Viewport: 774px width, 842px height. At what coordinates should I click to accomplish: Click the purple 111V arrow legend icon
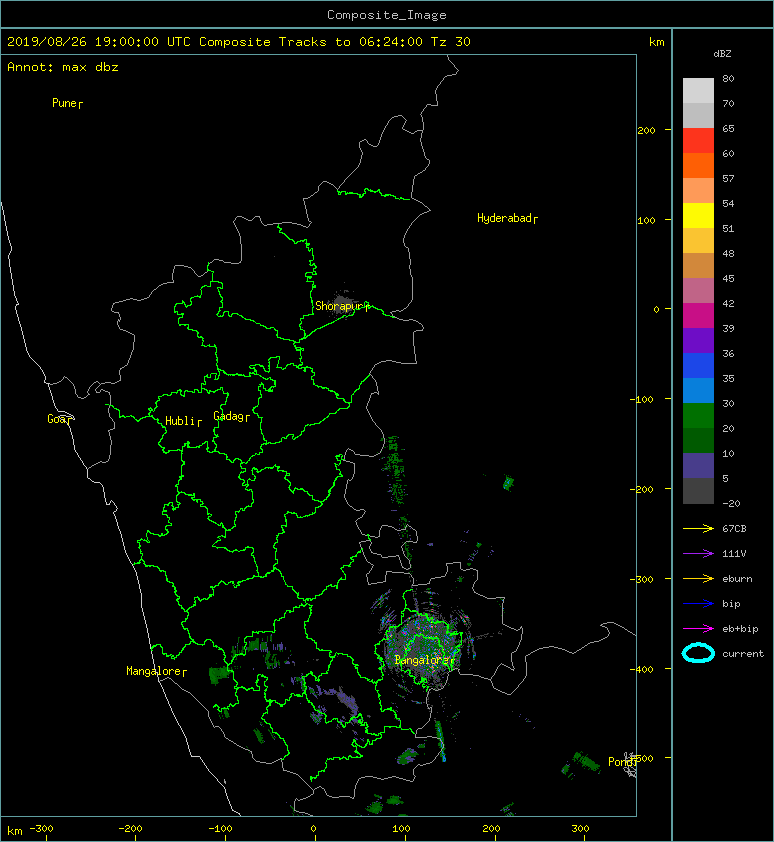[x=698, y=554]
